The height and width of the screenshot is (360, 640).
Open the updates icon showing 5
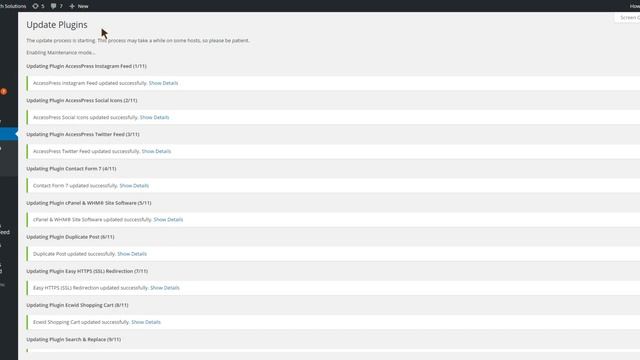38,6
